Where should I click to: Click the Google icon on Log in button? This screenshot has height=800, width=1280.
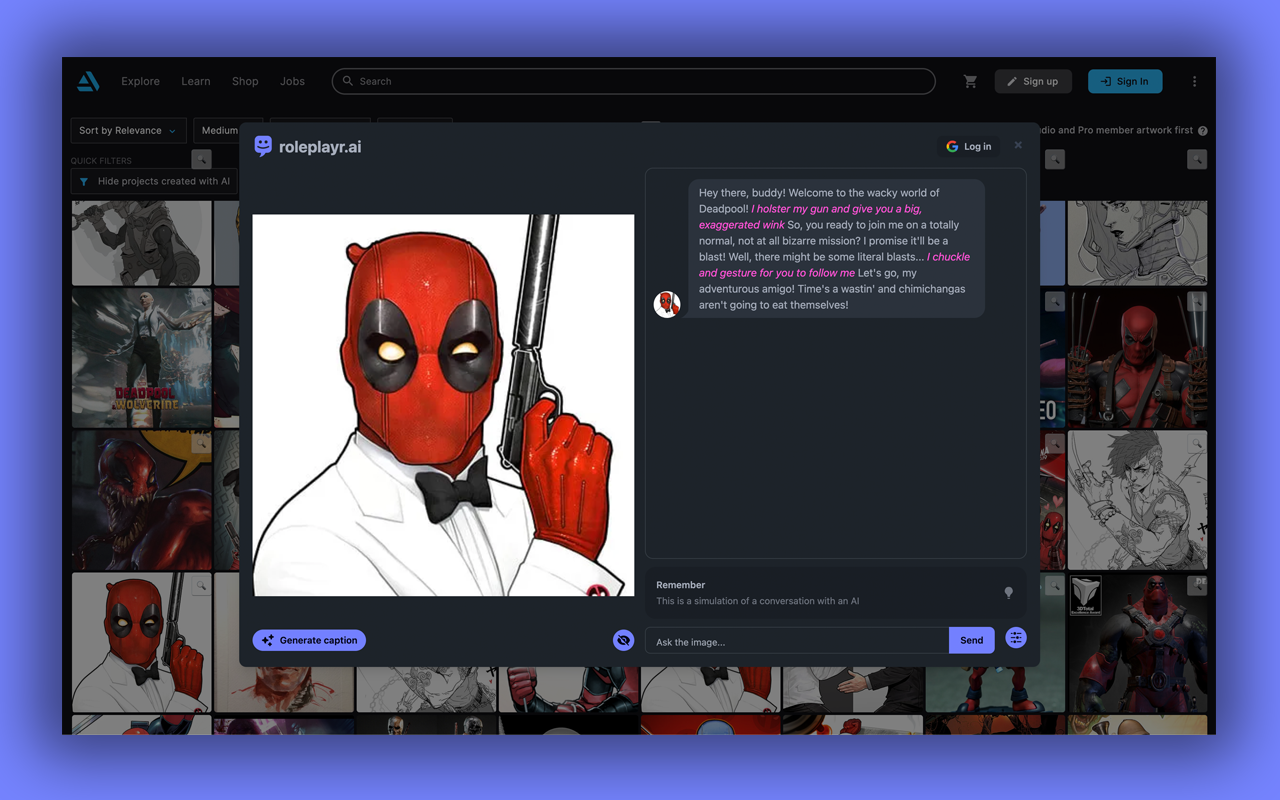(x=951, y=146)
